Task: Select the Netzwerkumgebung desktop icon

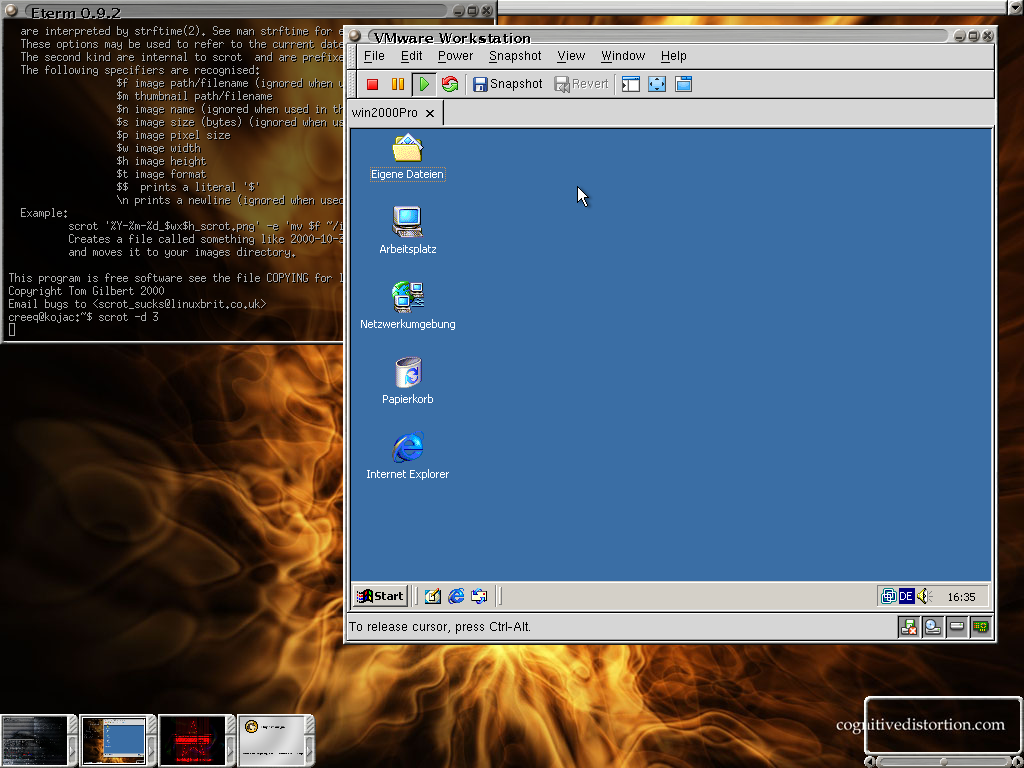Action: (x=408, y=306)
